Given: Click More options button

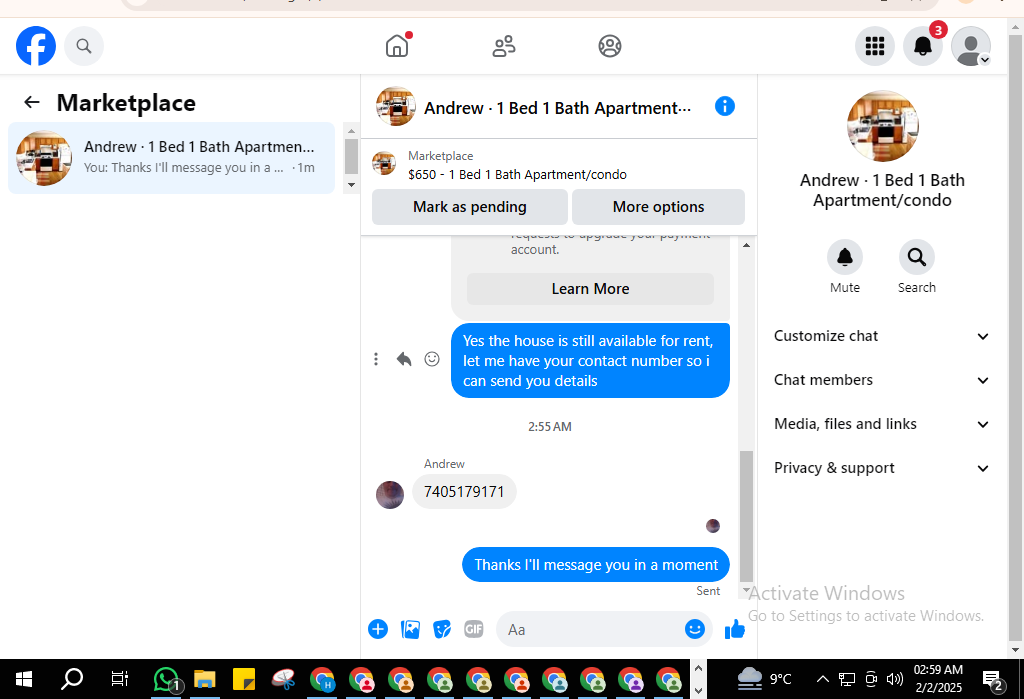Looking at the screenshot, I should point(658,206).
